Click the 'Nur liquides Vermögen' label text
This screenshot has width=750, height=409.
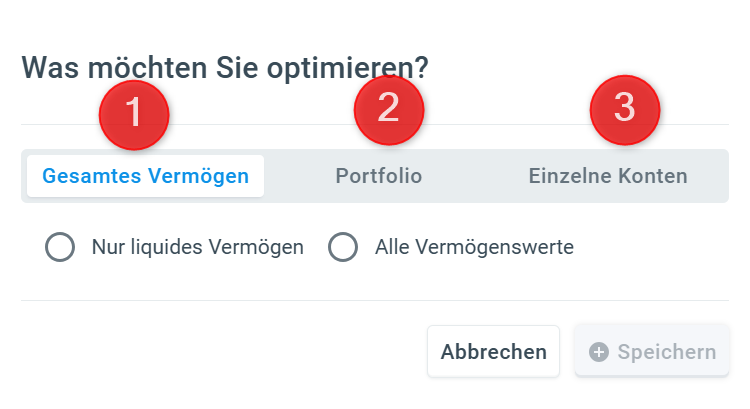pos(198,247)
